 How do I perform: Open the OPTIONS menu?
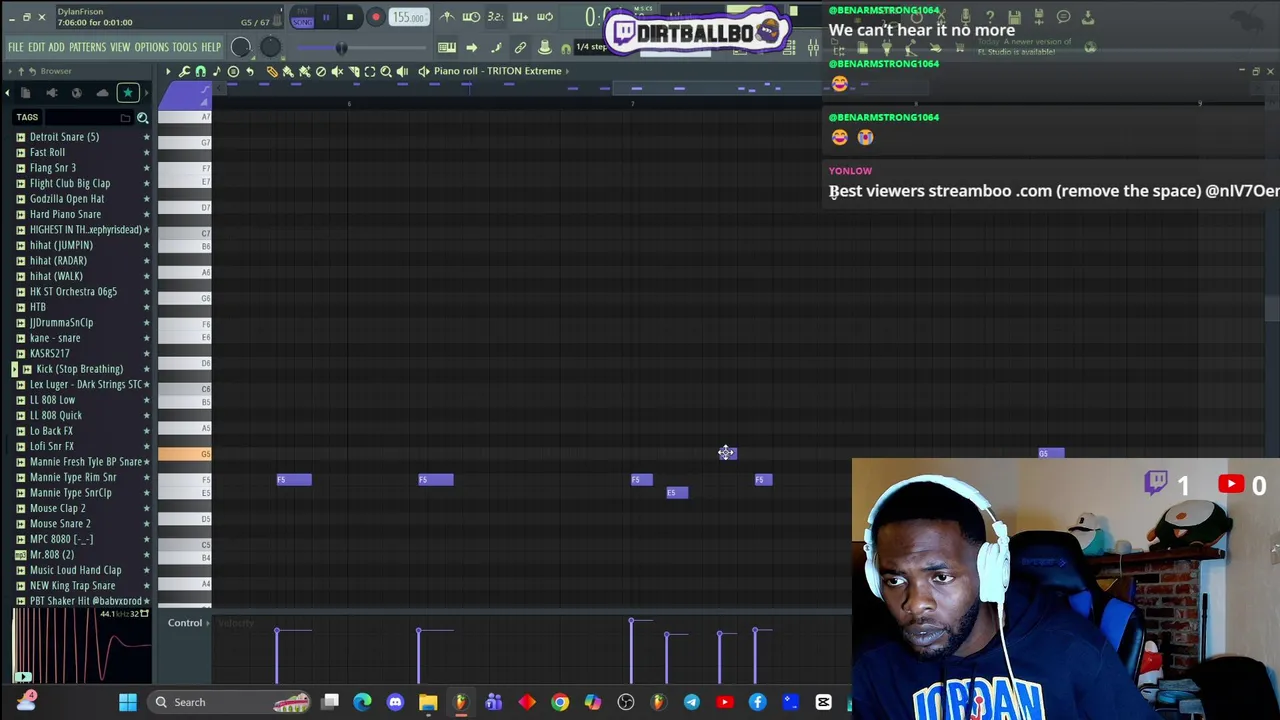click(x=151, y=47)
